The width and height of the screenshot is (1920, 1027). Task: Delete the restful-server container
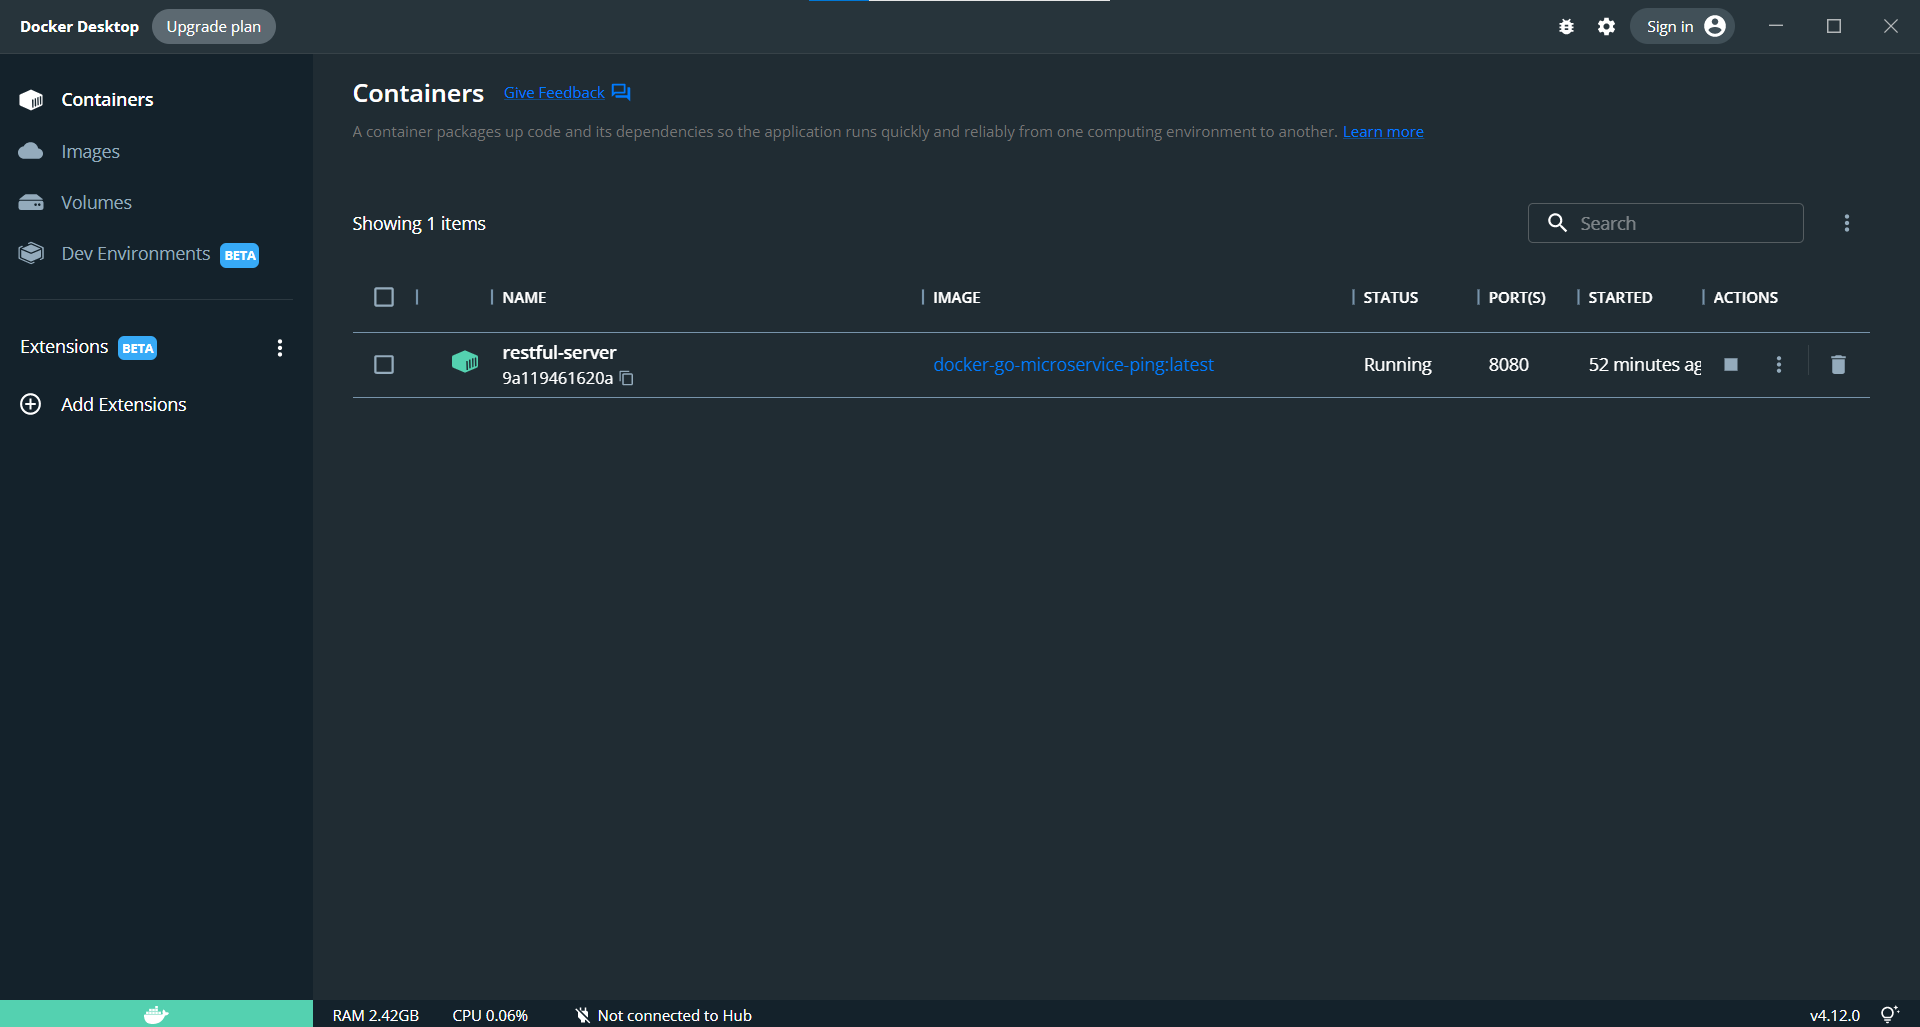tap(1838, 364)
